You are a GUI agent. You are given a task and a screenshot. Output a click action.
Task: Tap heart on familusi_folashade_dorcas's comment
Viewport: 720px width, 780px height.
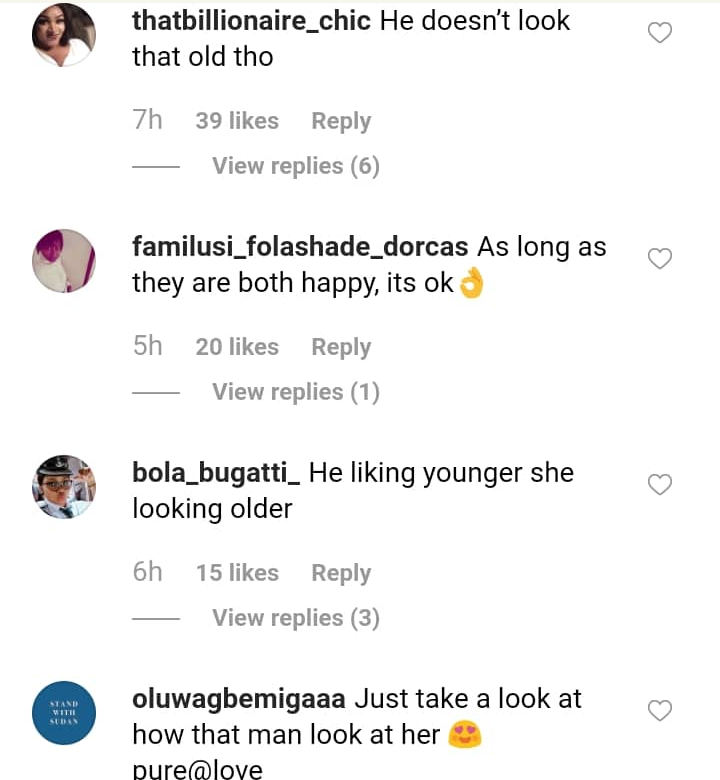point(660,259)
